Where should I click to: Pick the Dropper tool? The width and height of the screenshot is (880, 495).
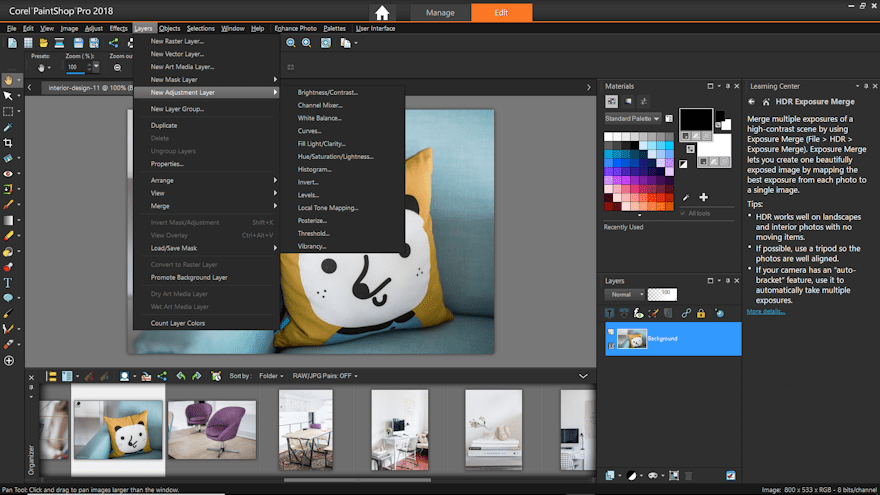pyautogui.click(x=8, y=127)
